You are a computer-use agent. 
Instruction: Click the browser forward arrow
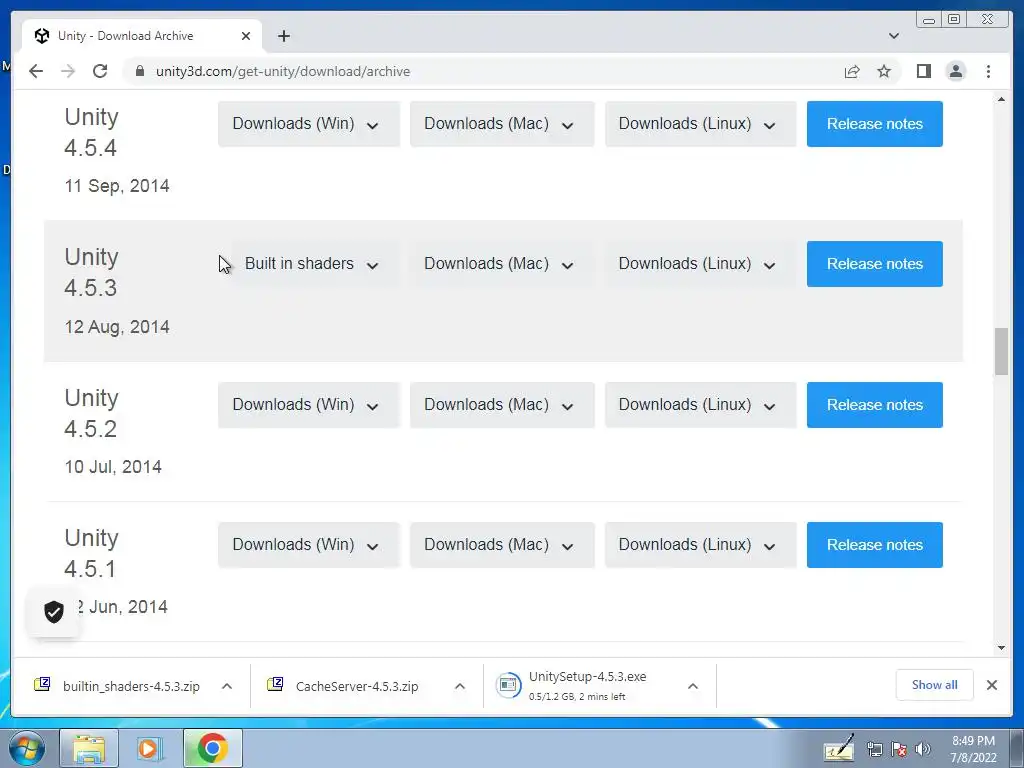[x=68, y=71]
